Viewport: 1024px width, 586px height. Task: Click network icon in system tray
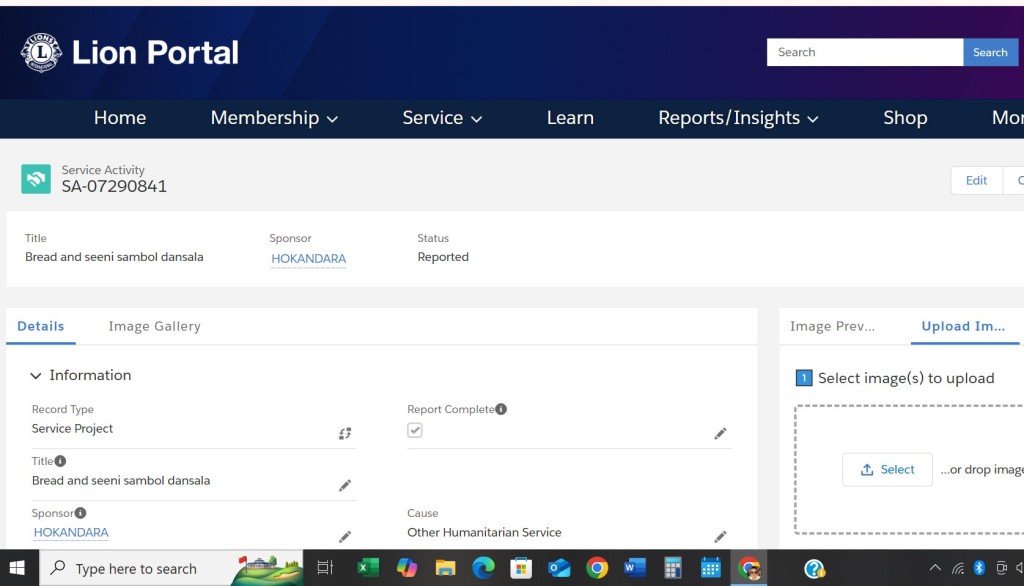[957, 568]
